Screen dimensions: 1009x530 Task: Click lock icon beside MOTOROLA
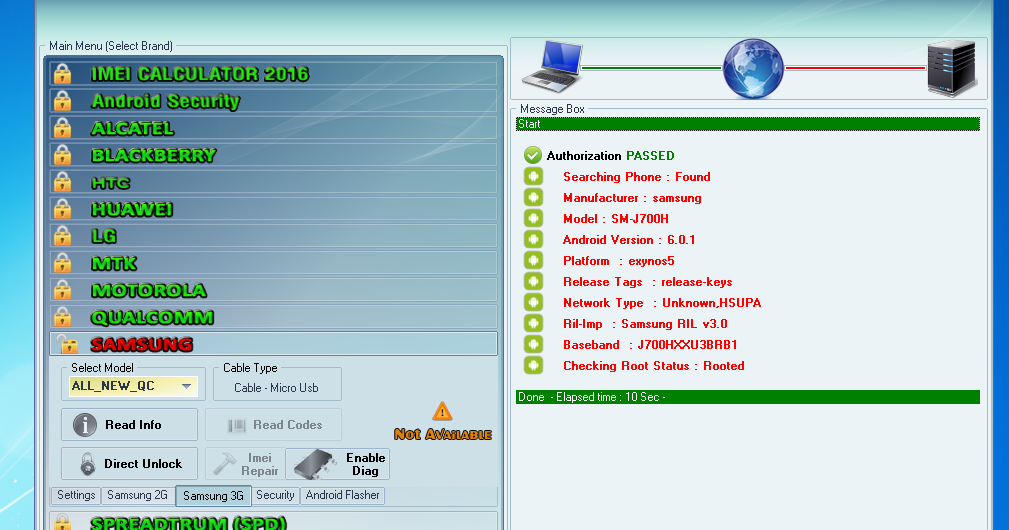tap(62, 290)
